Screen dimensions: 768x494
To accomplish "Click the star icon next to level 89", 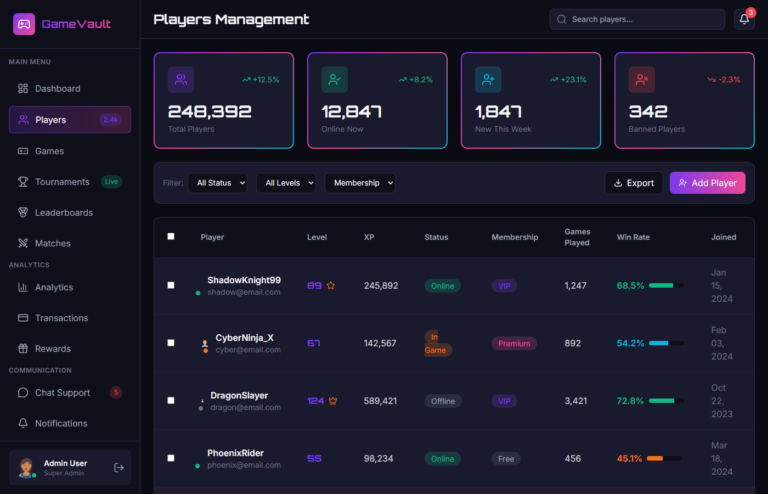I will point(331,286).
